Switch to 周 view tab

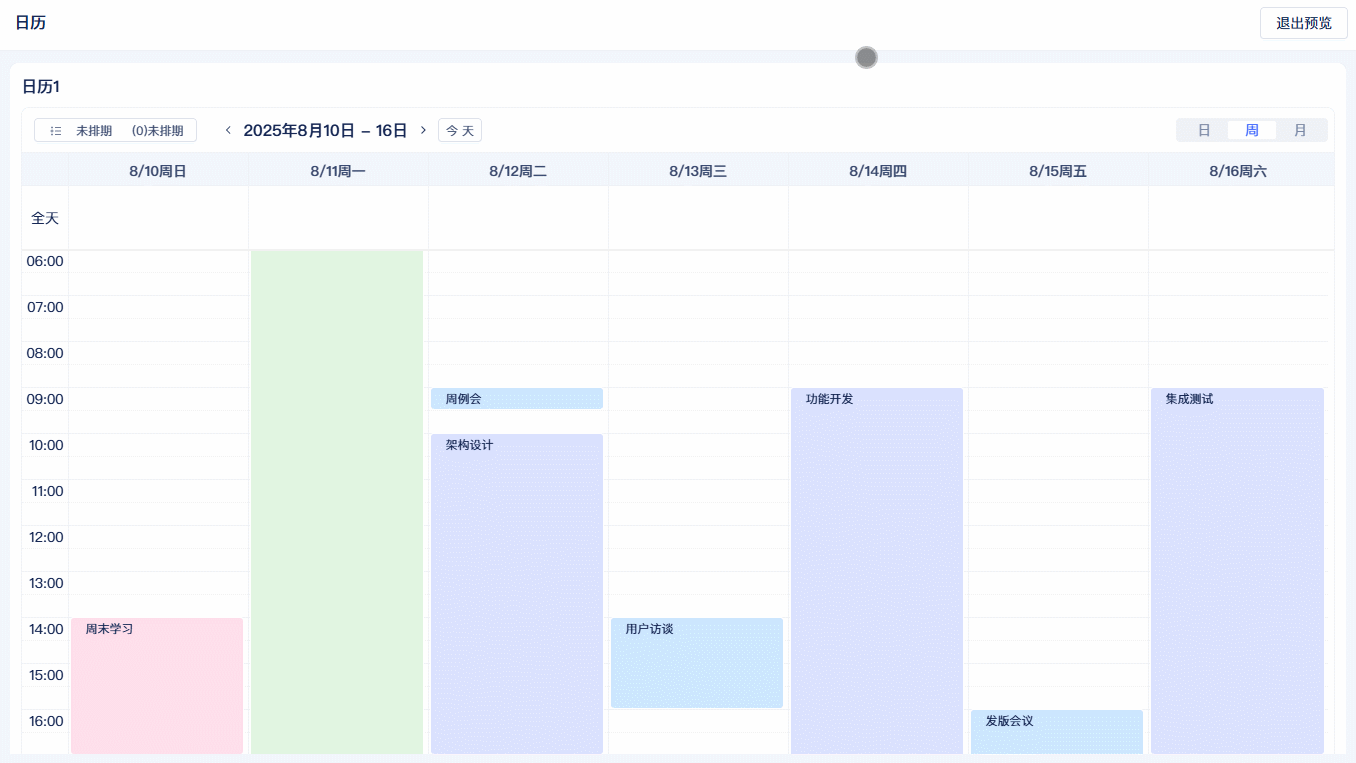click(x=1252, y=130)
